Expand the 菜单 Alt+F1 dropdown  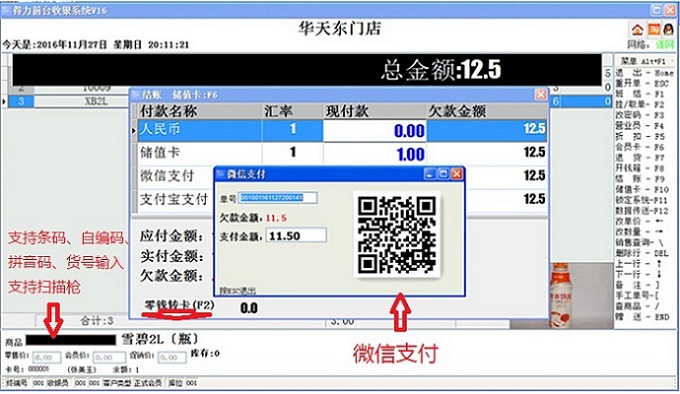coord(644,62)
